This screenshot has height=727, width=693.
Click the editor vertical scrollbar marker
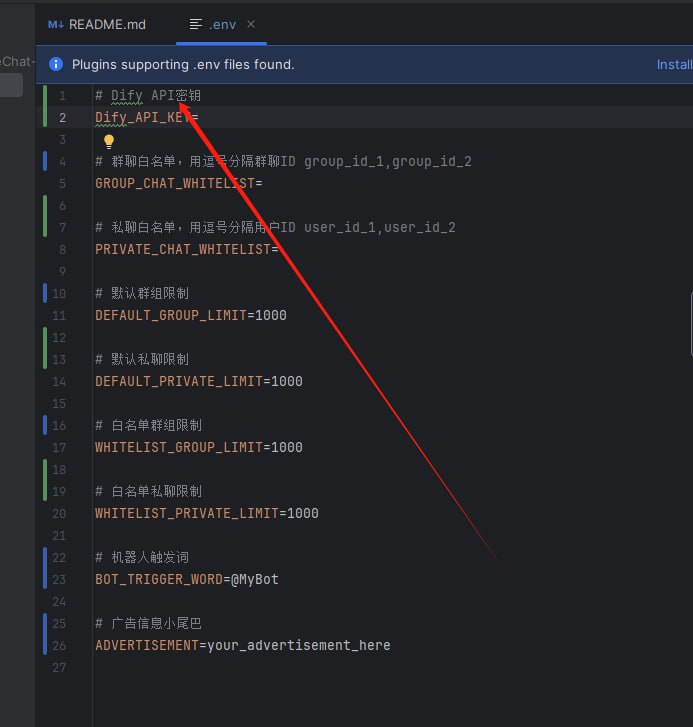[x=690, y=323]
